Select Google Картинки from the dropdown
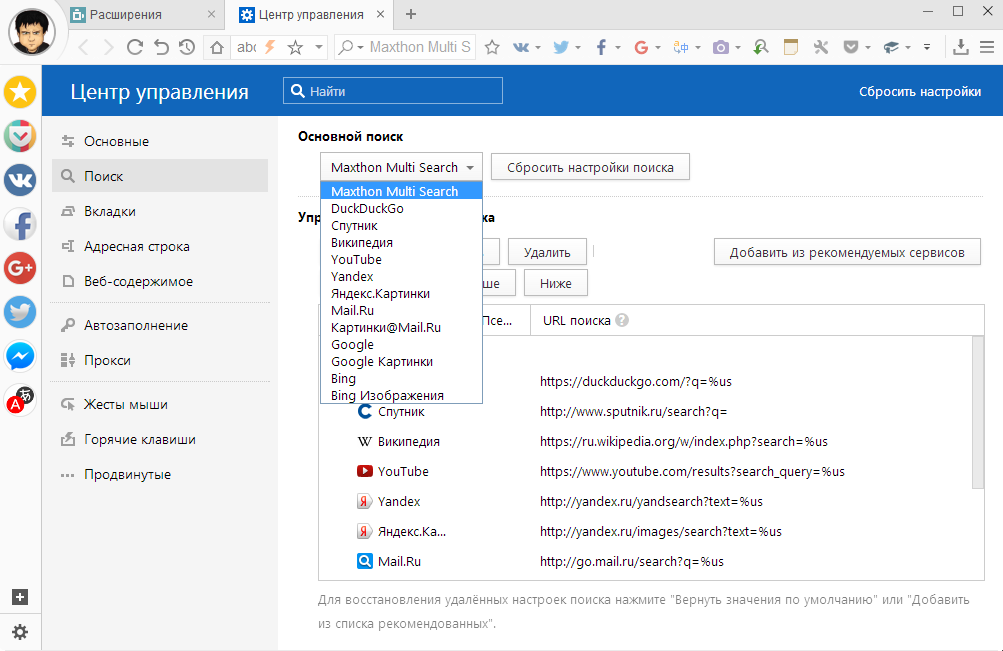This screenshot has height=651, width=1003. coord(401,361)
